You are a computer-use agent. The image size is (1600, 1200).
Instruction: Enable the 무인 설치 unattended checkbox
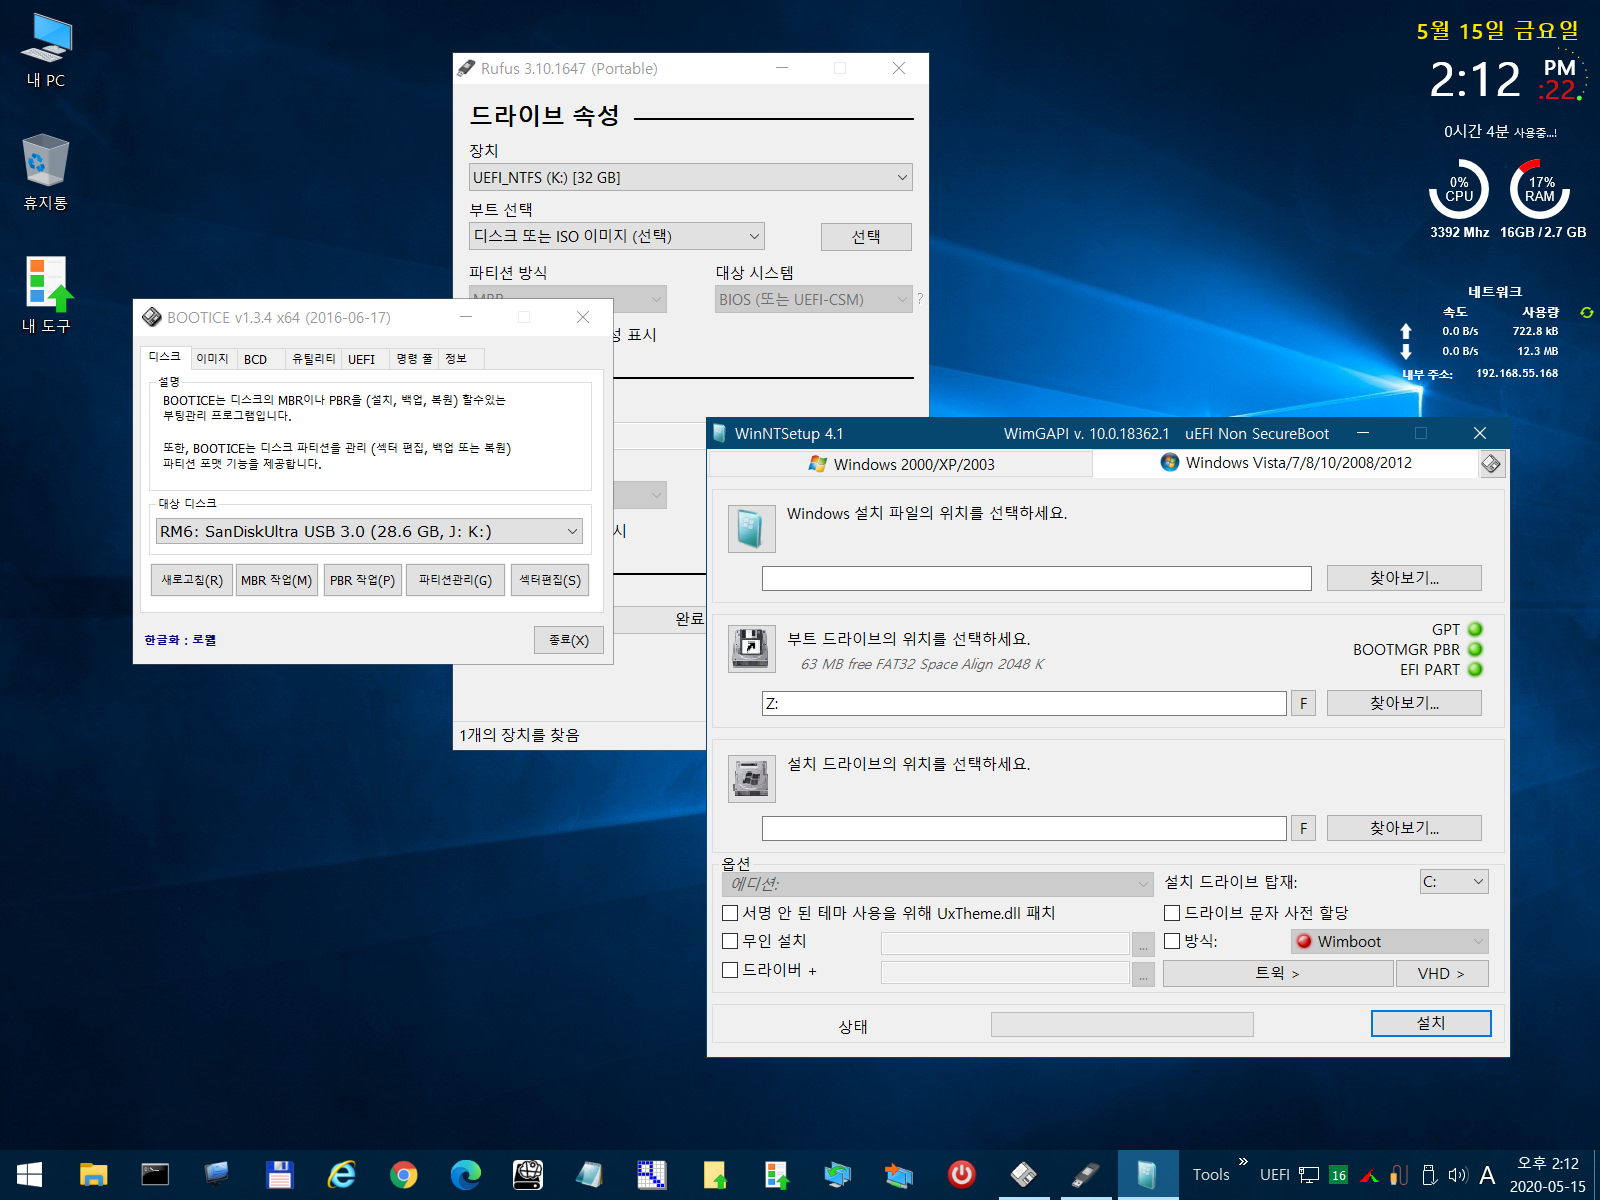click(x=730, y=941)
